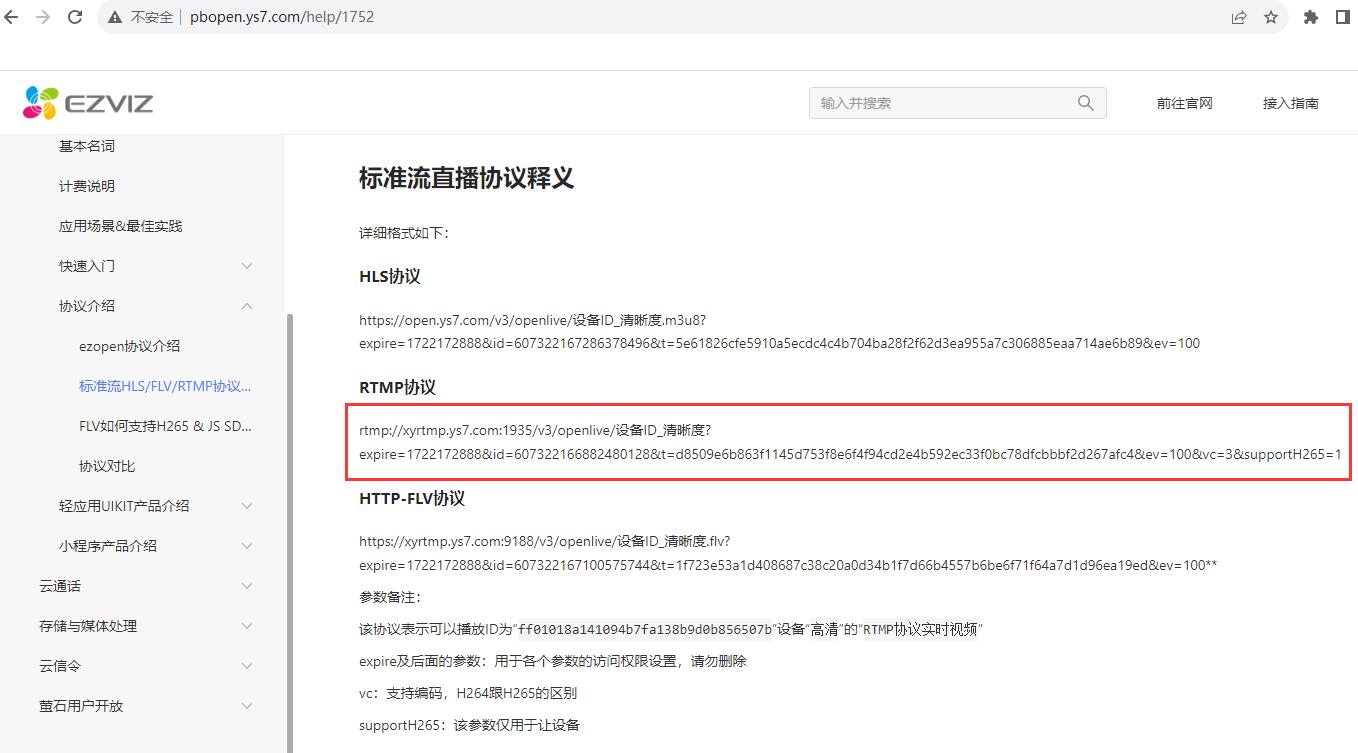This screenshot has height=753, width=1358.
Task: Open the ezopen协议介绍 page
Action: [130, 346]
